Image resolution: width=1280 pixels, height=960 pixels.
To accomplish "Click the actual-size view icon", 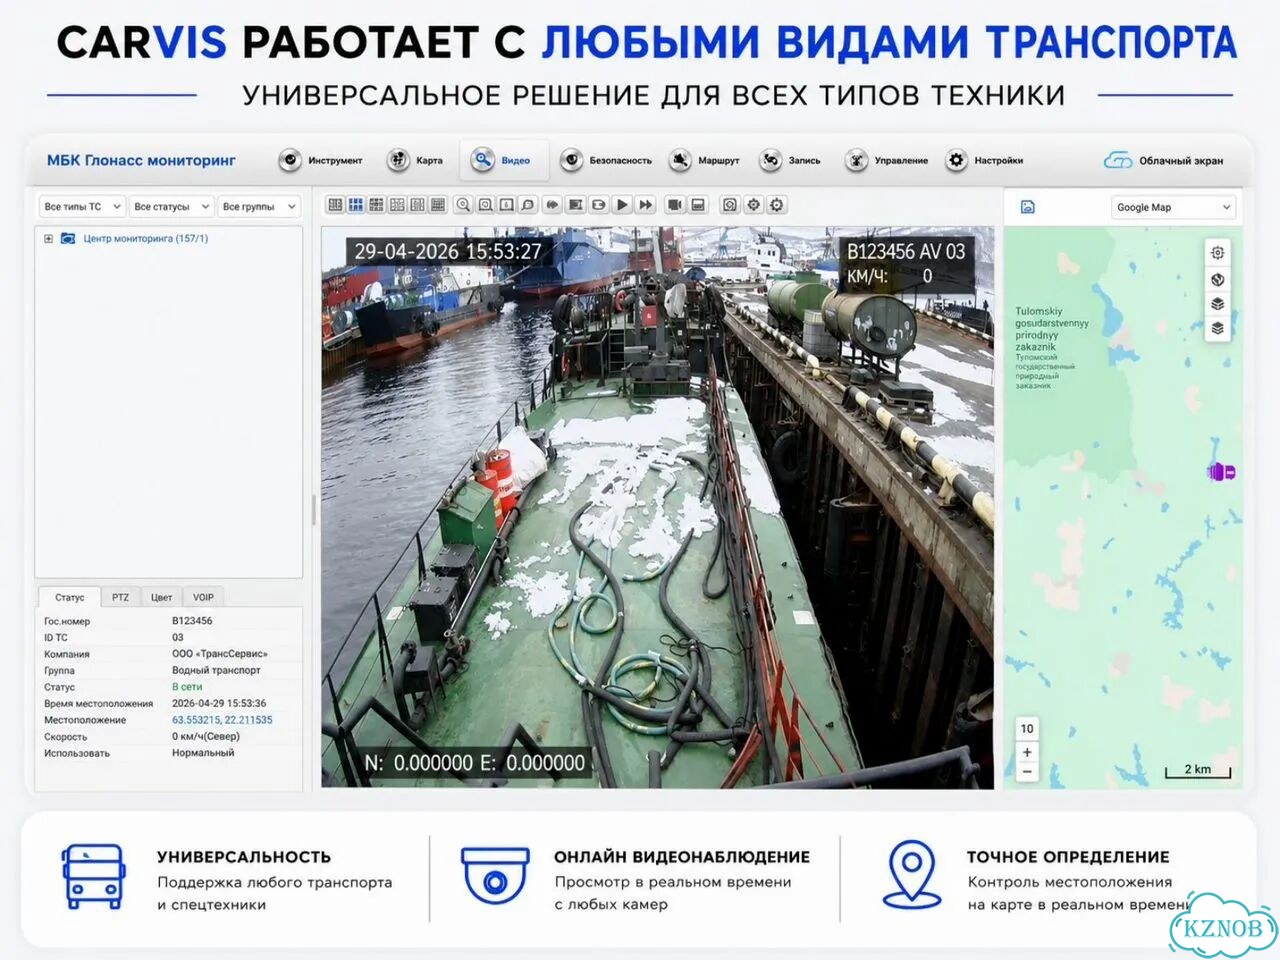I will (506, 205).
